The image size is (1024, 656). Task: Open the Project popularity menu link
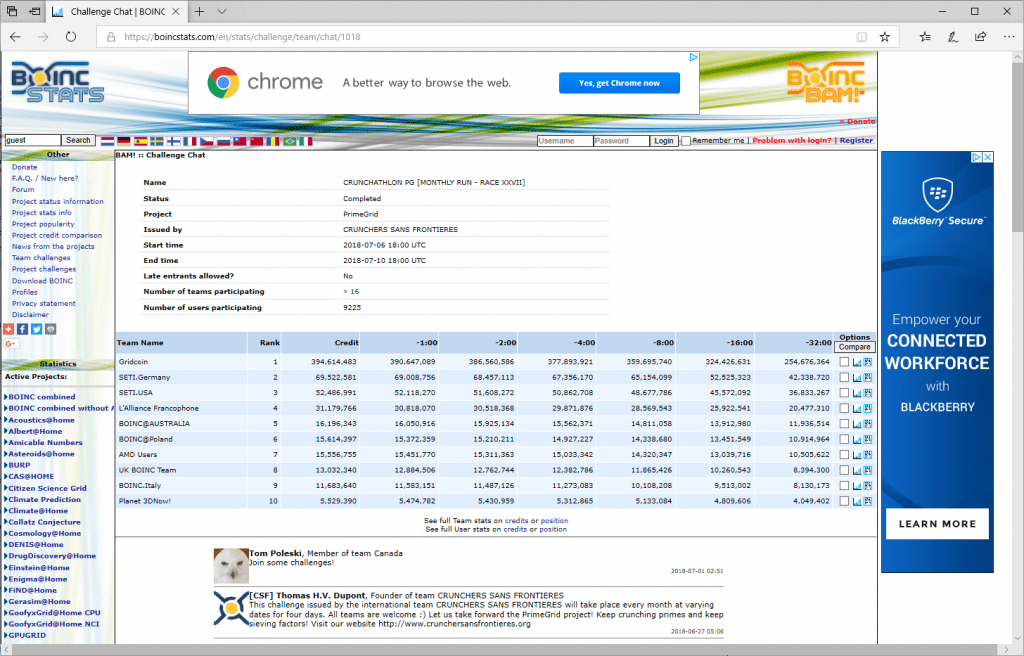(43, 223)
